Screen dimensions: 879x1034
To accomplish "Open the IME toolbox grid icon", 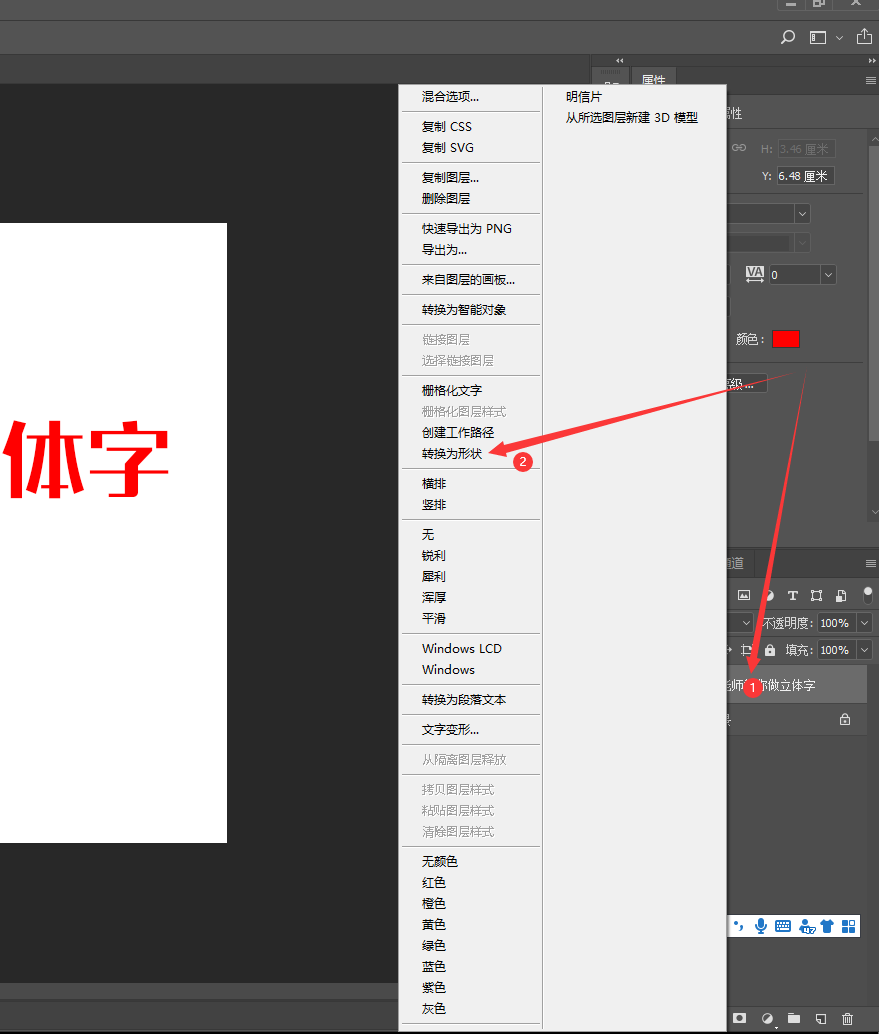I will point(849,926).
